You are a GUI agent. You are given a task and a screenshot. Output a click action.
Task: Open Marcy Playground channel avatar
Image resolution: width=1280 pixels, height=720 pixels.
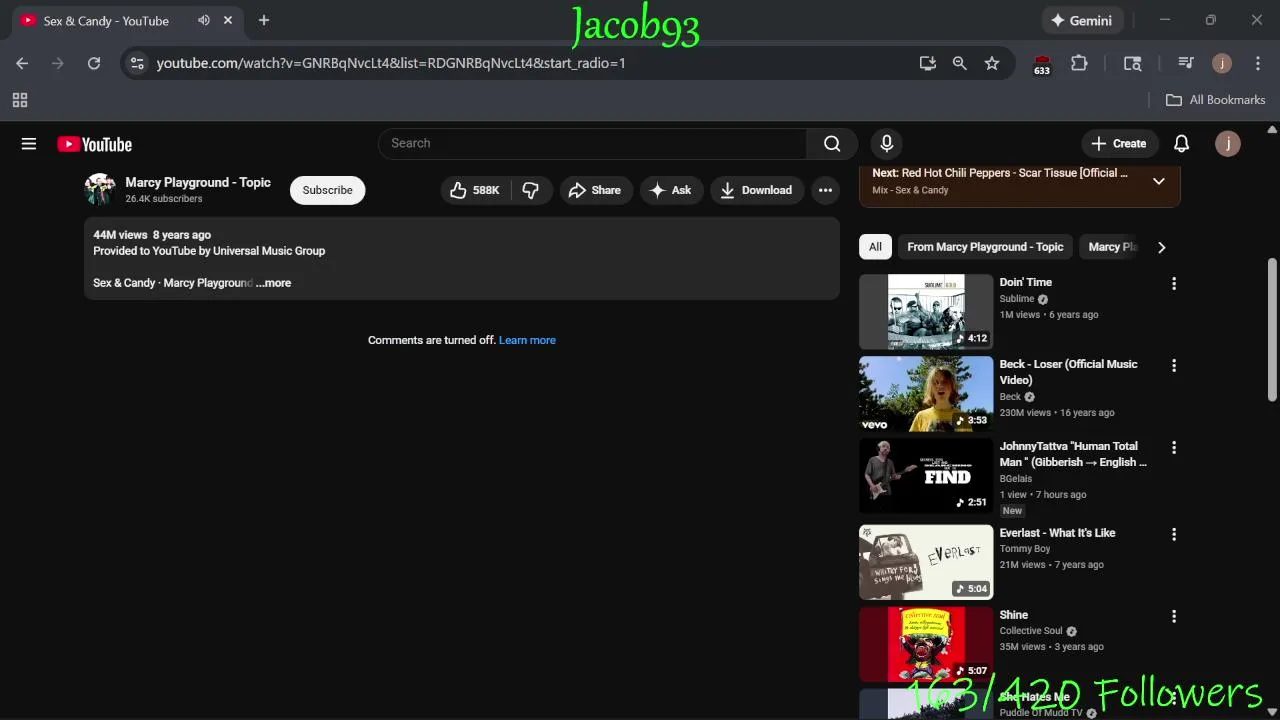pyautogui.click(x=100, y=190)
